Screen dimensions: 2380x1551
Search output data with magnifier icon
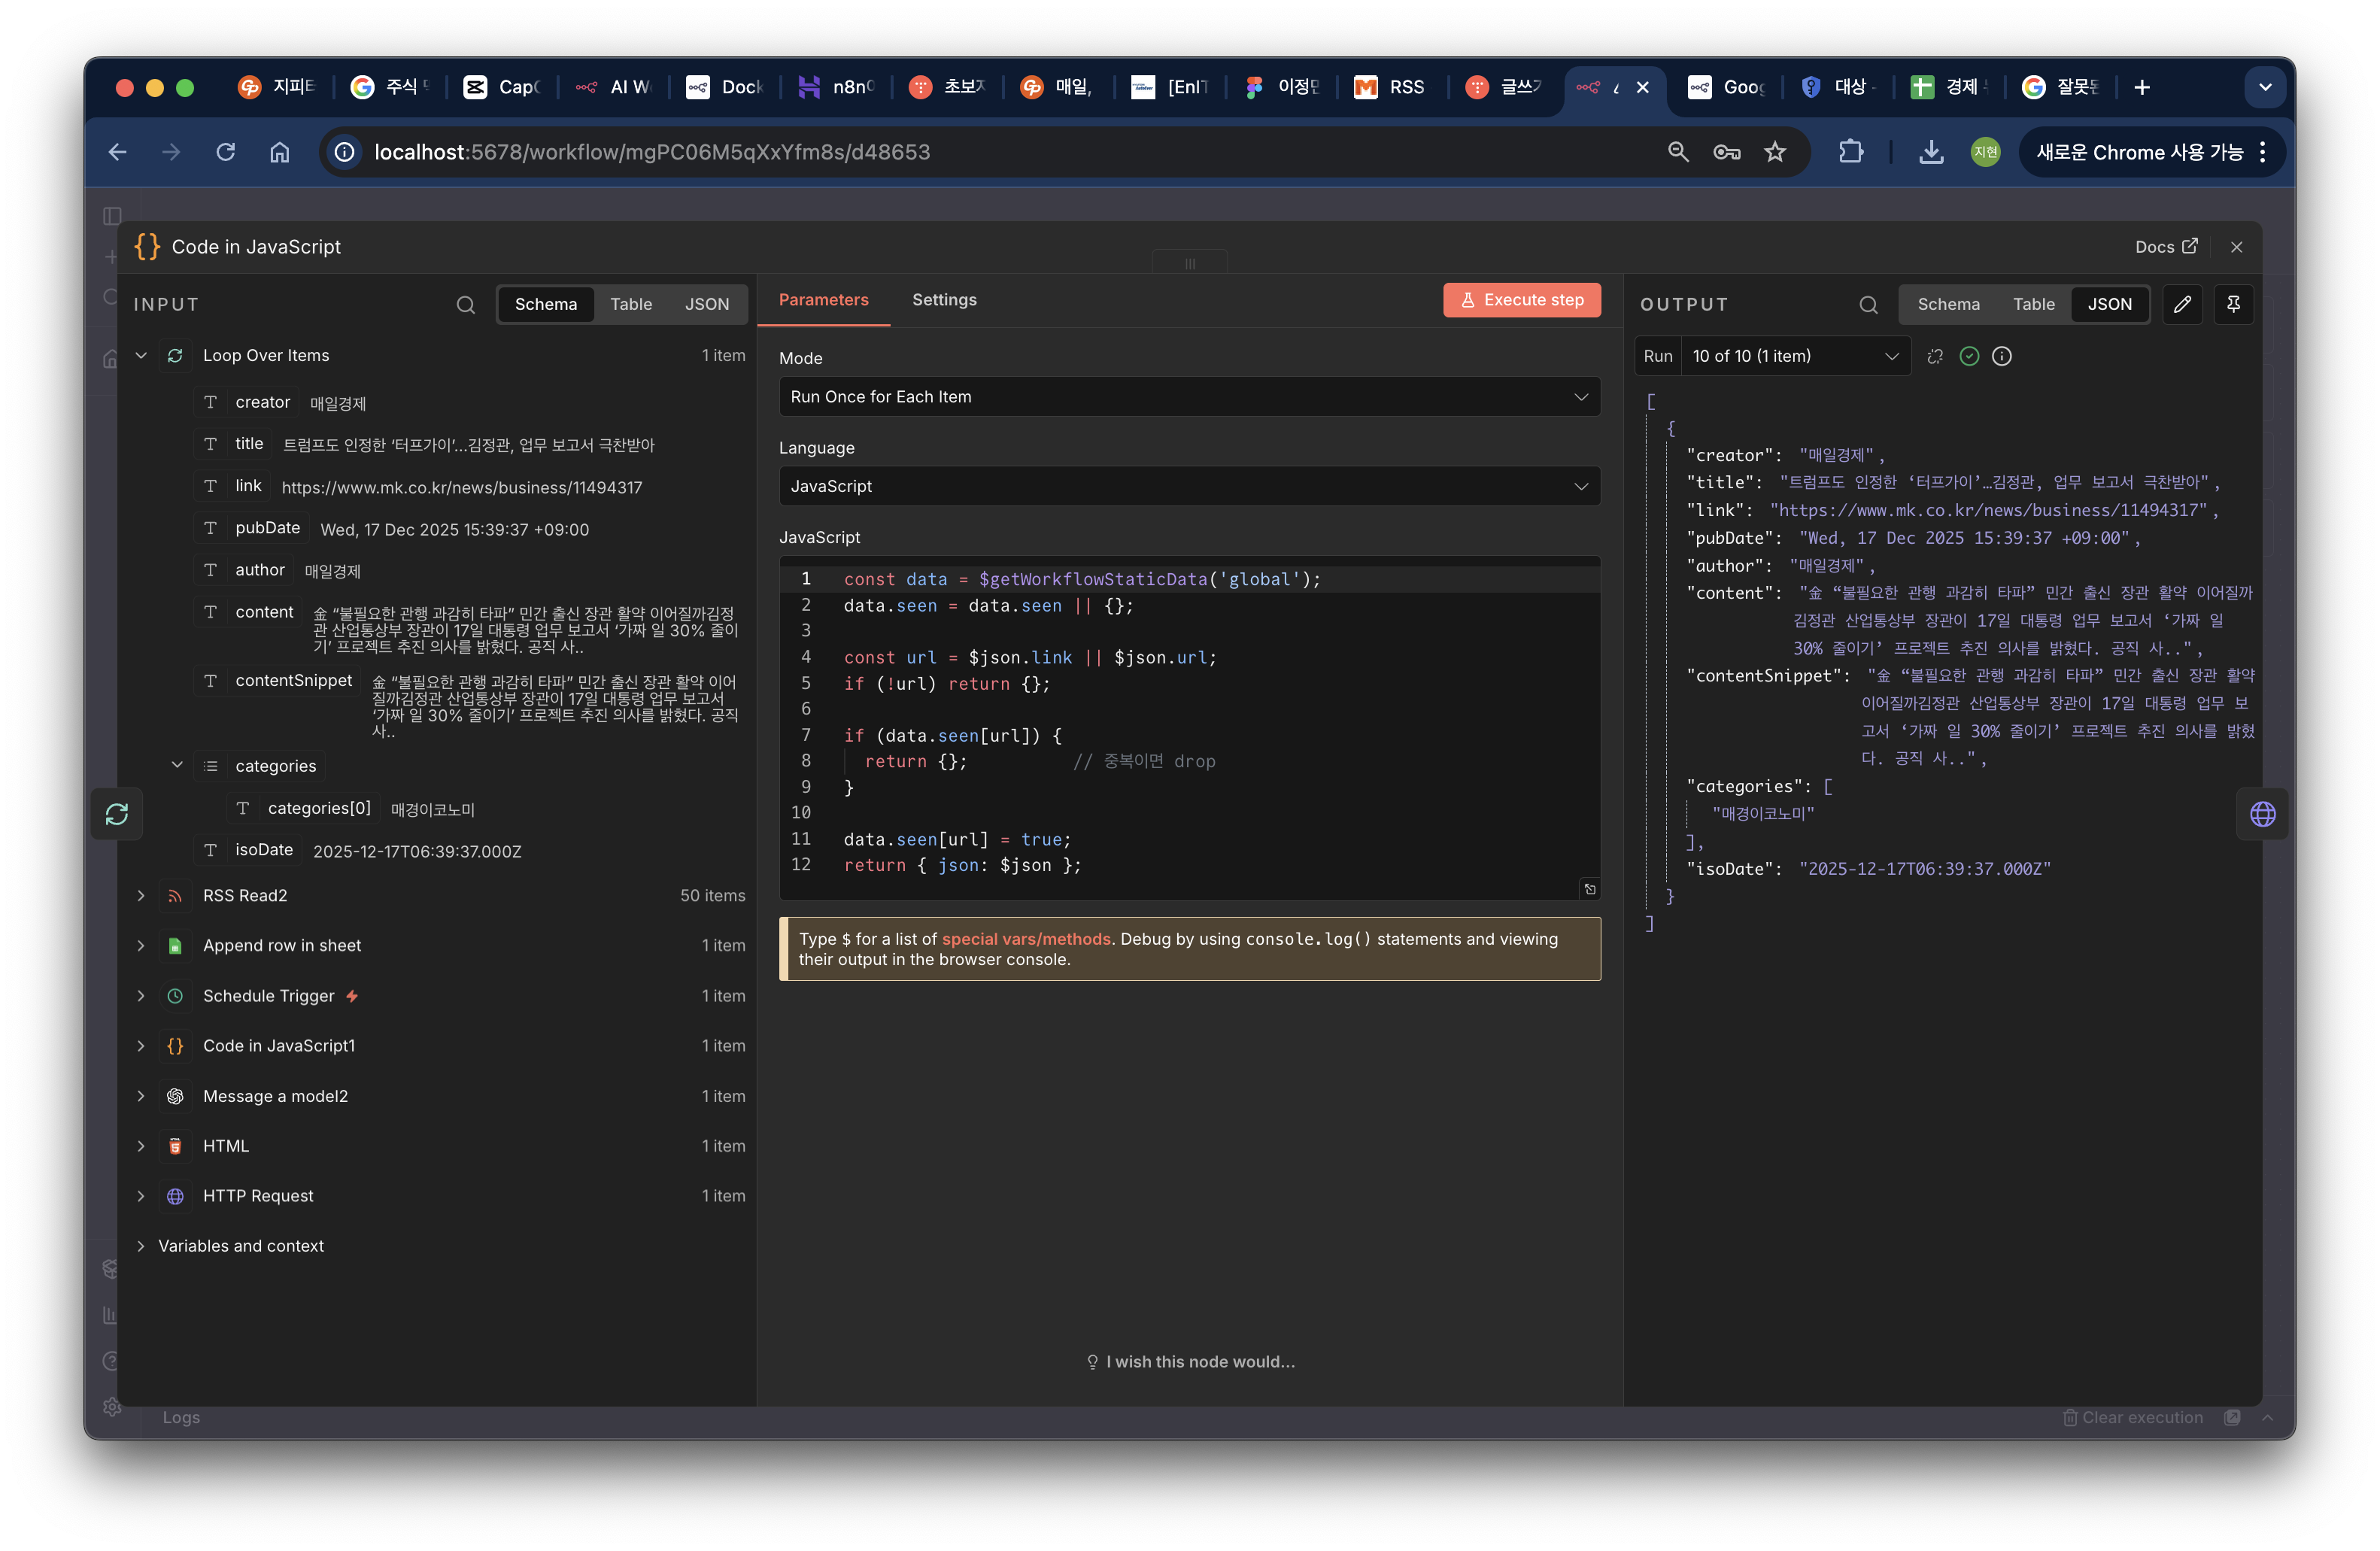coord(1868,305)
